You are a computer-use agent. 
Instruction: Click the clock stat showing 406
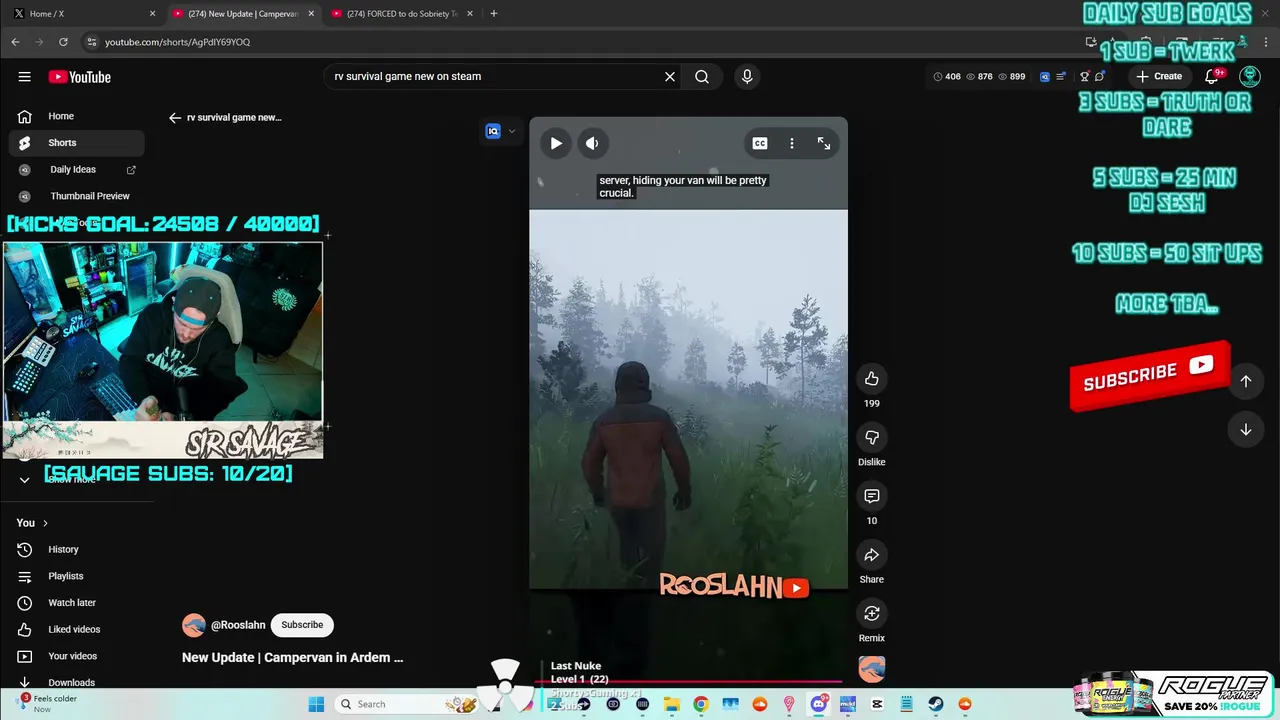point(947,76)
